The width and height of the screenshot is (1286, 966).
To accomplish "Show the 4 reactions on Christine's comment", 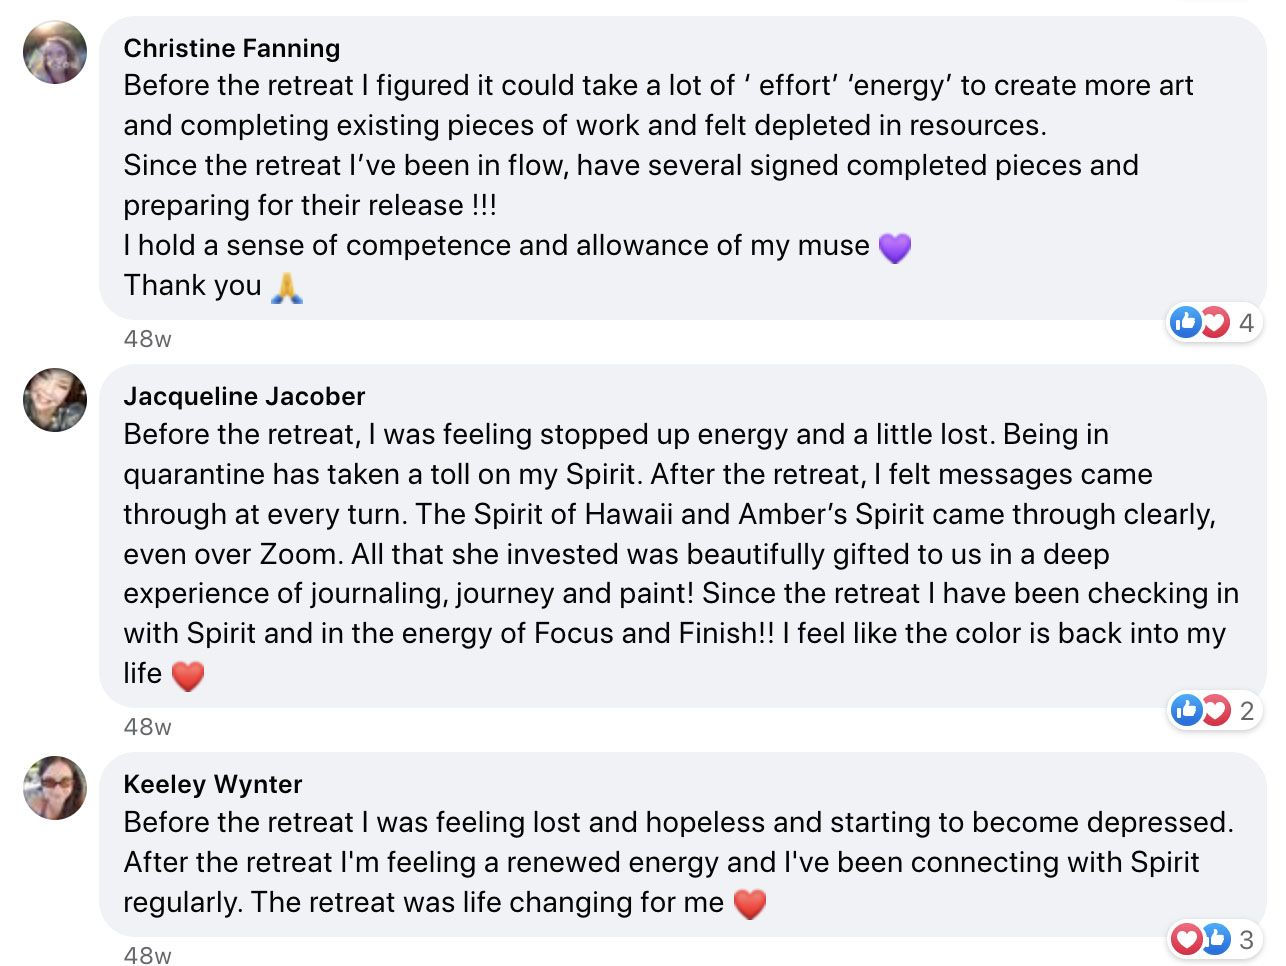I will tap(1246, 322).
